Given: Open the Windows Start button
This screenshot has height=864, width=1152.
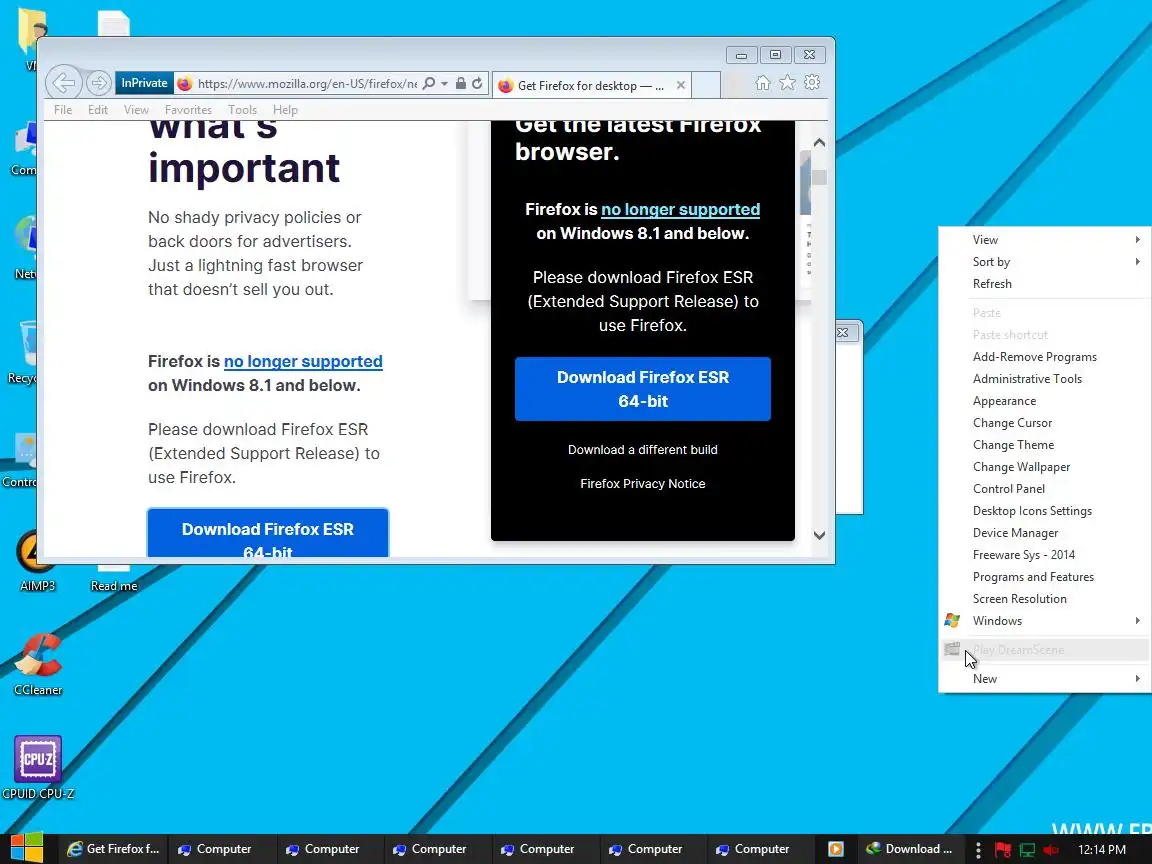Looking at the screenshot, I should point(26,849).
